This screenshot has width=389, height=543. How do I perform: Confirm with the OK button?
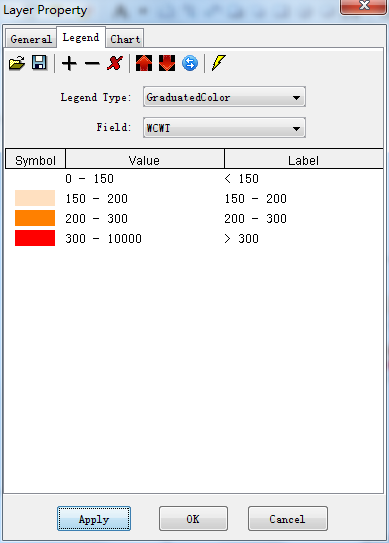point(193,519)
